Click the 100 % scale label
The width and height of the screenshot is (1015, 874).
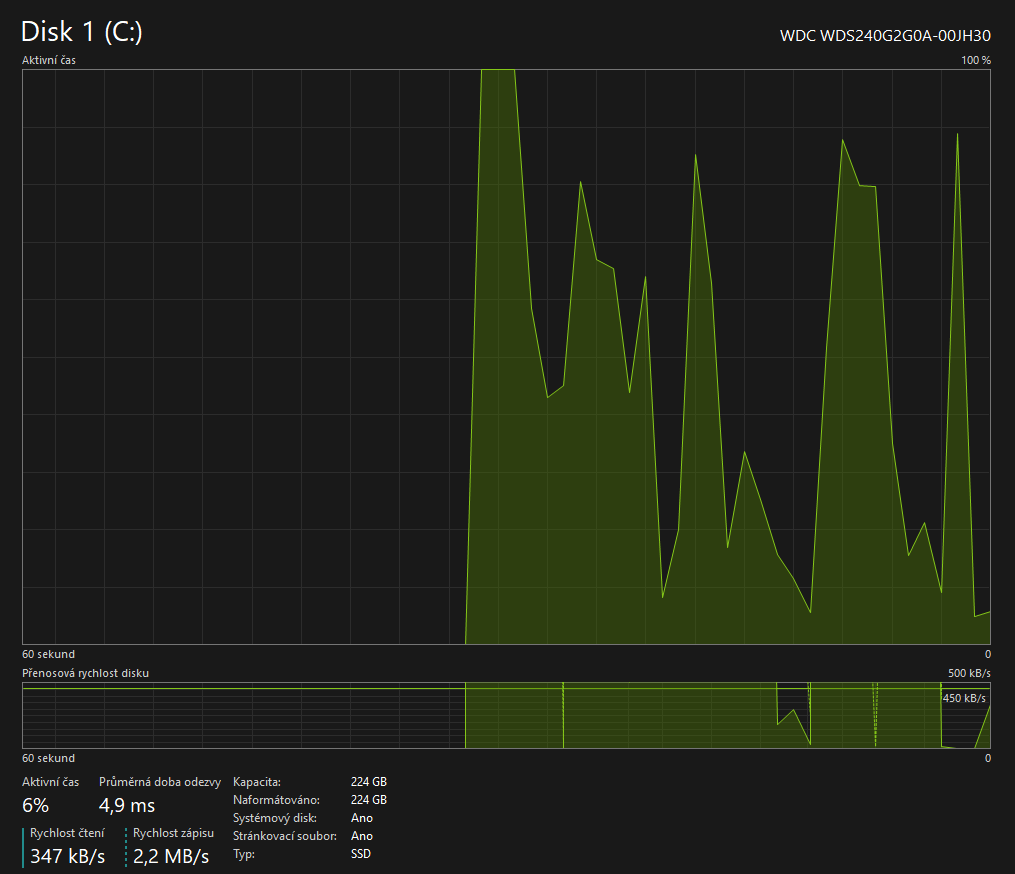tap(975, 60)
